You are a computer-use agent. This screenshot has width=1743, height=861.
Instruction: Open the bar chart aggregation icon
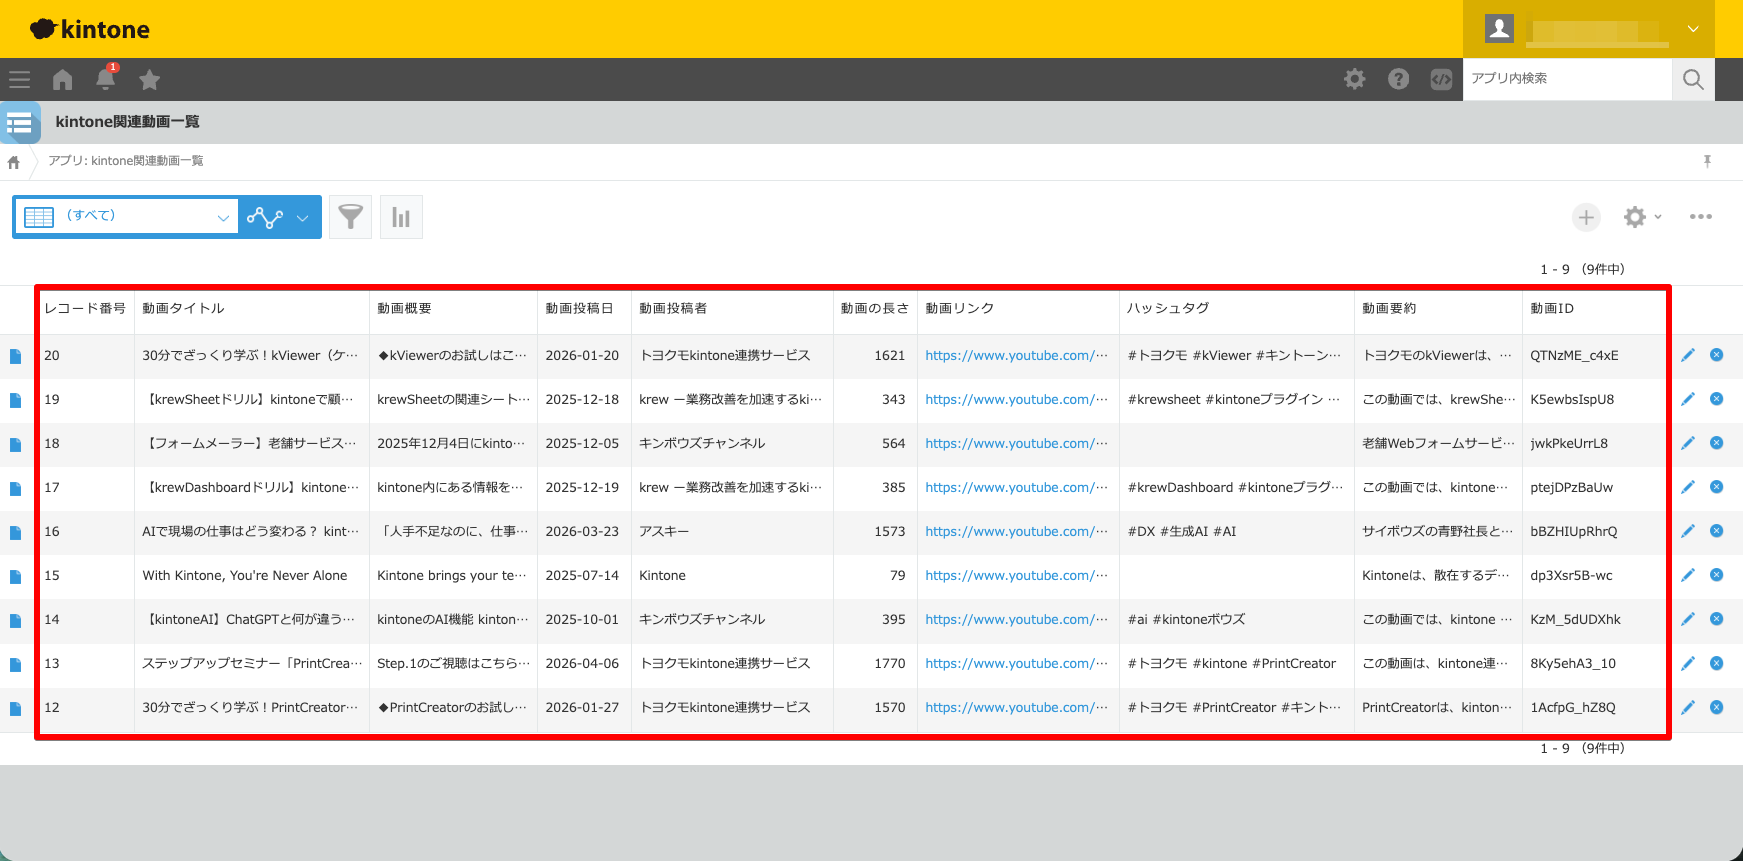pyautogui.click(x=401, y=217)
